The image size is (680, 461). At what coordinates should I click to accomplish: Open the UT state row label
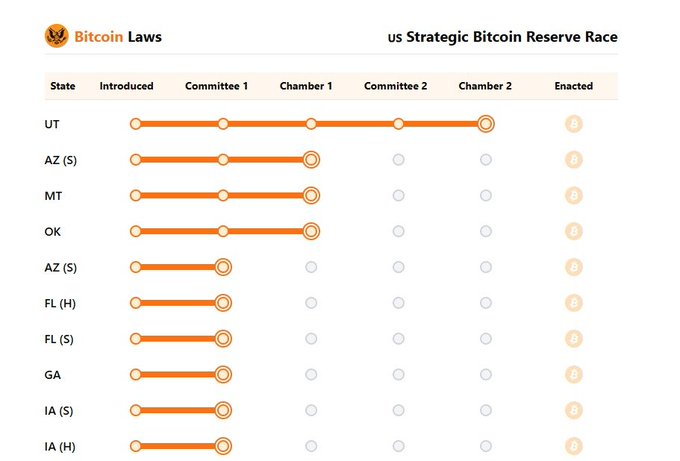[52, 124]
